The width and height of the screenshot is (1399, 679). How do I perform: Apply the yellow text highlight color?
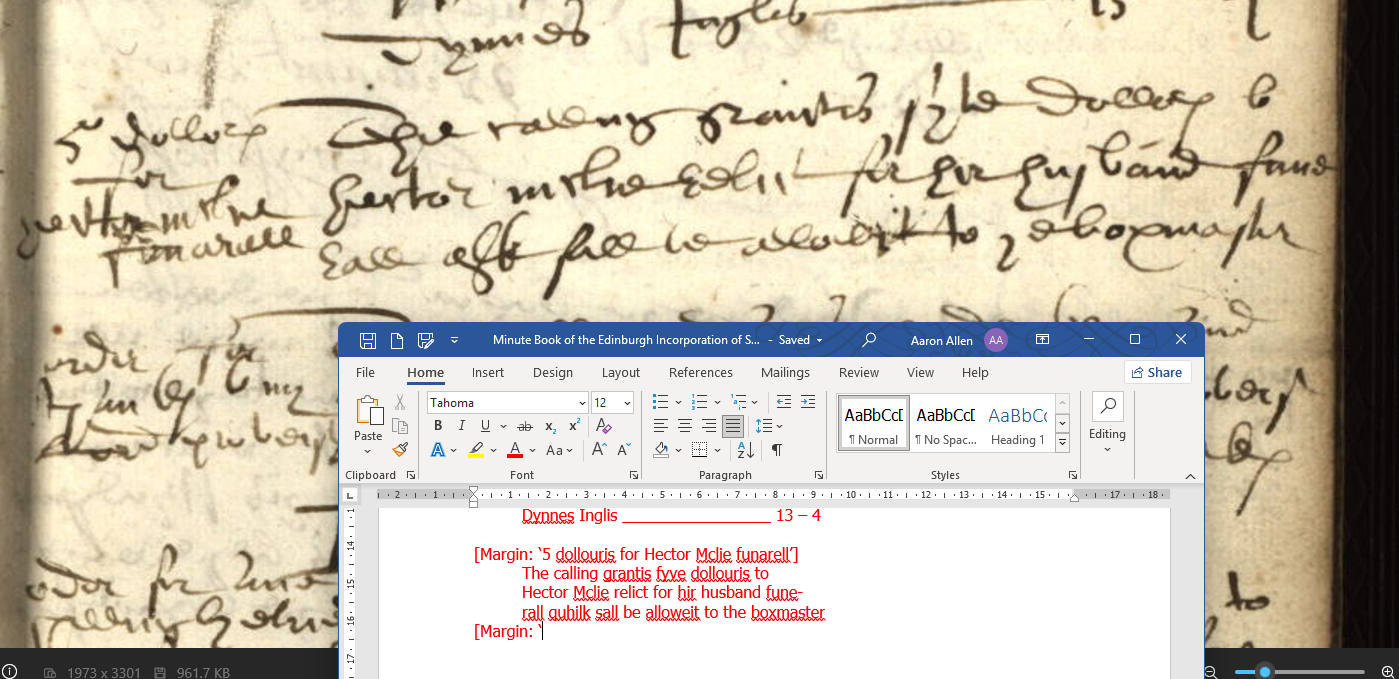coord(476,450)
